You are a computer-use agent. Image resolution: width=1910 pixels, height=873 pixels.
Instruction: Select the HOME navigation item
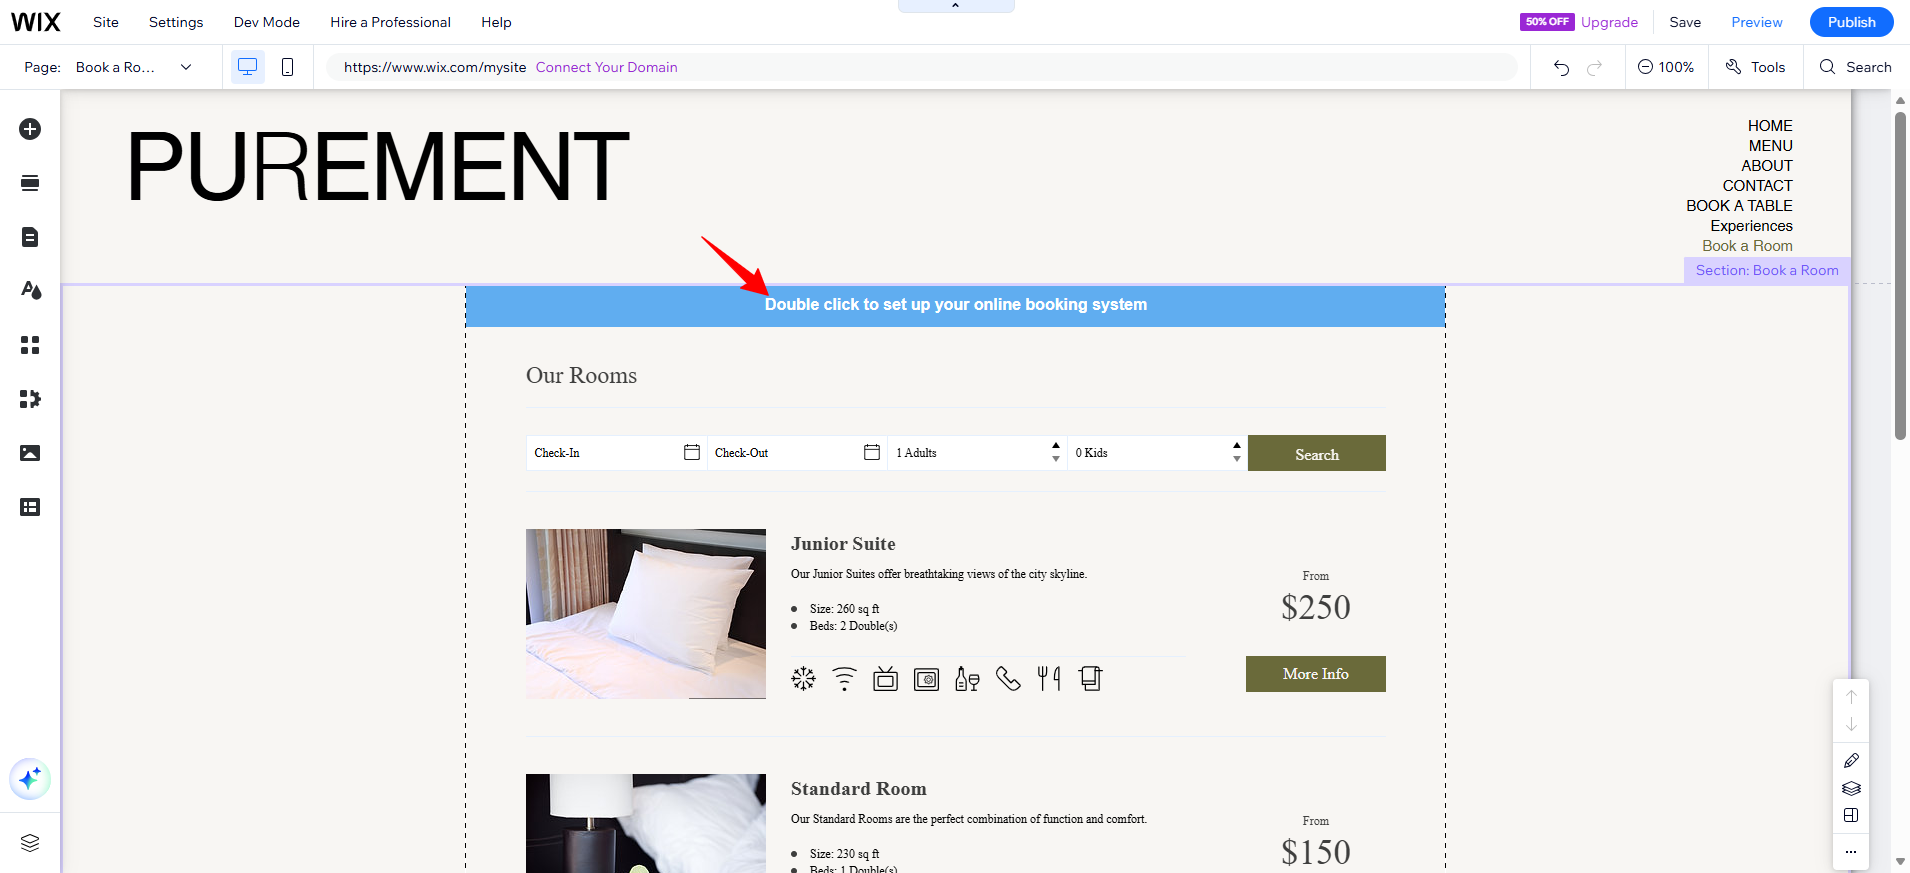[x=1770, y=126]
